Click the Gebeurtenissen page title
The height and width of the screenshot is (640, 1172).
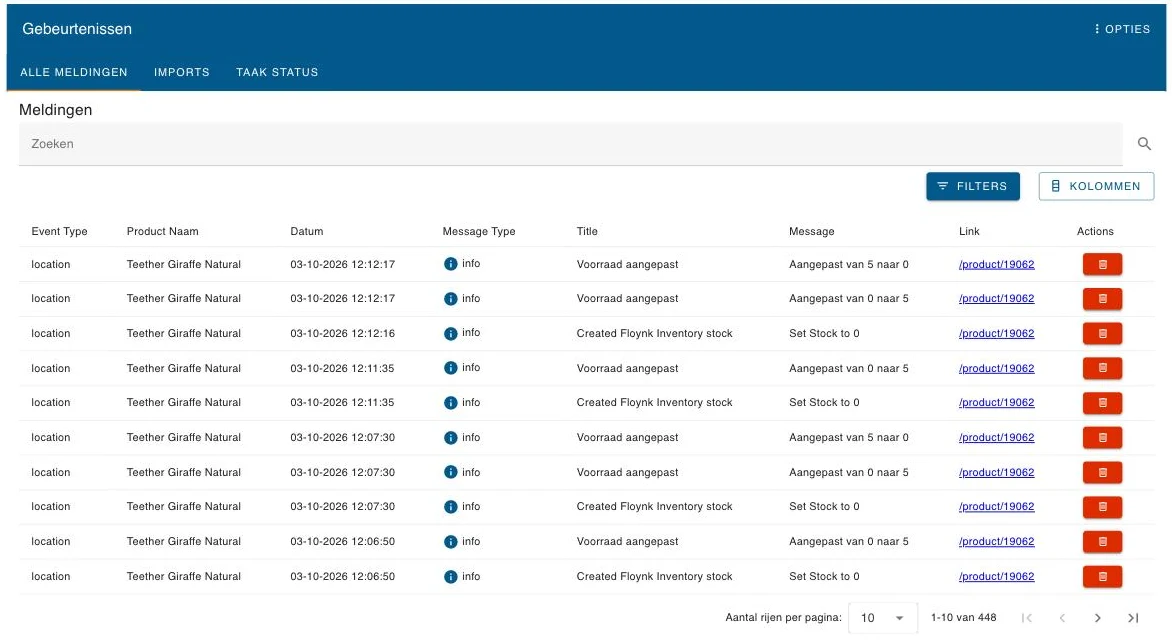click(77, 29)
